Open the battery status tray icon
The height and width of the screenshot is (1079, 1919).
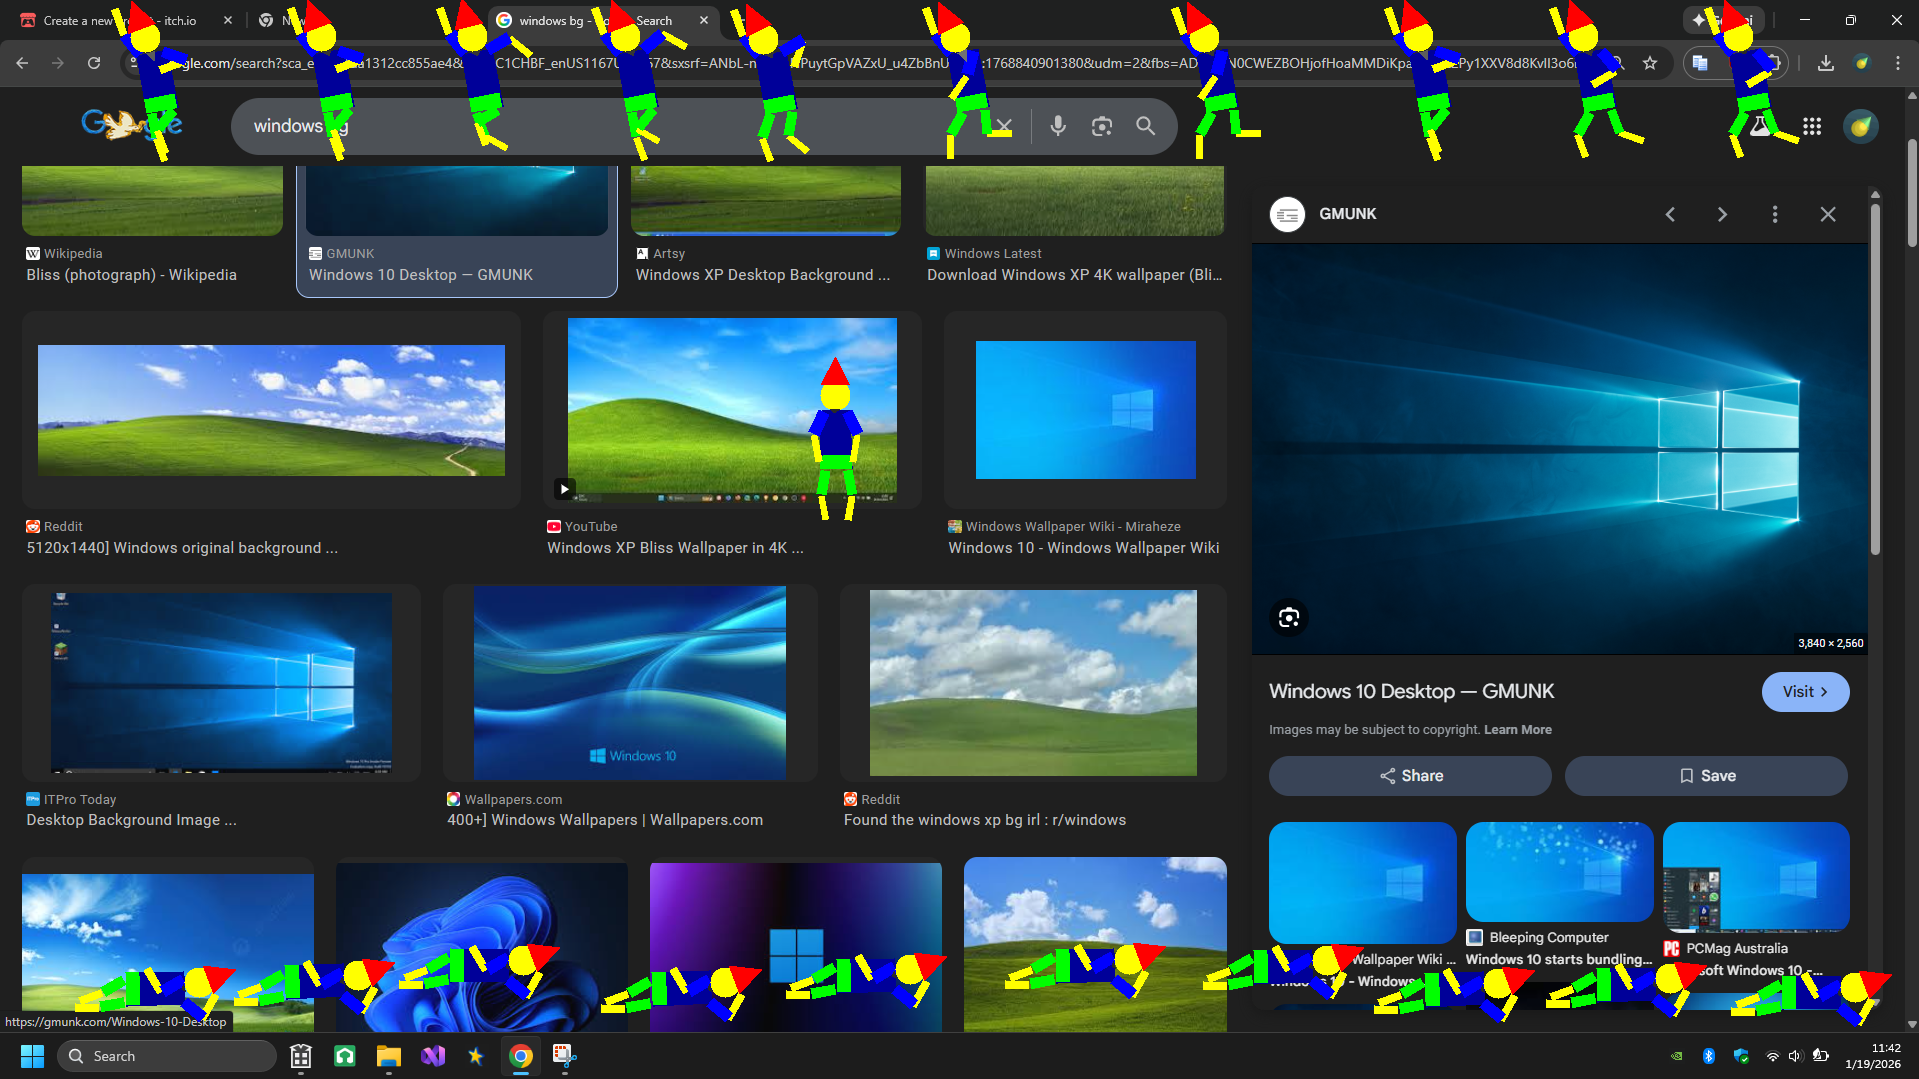(1821, 1056)
